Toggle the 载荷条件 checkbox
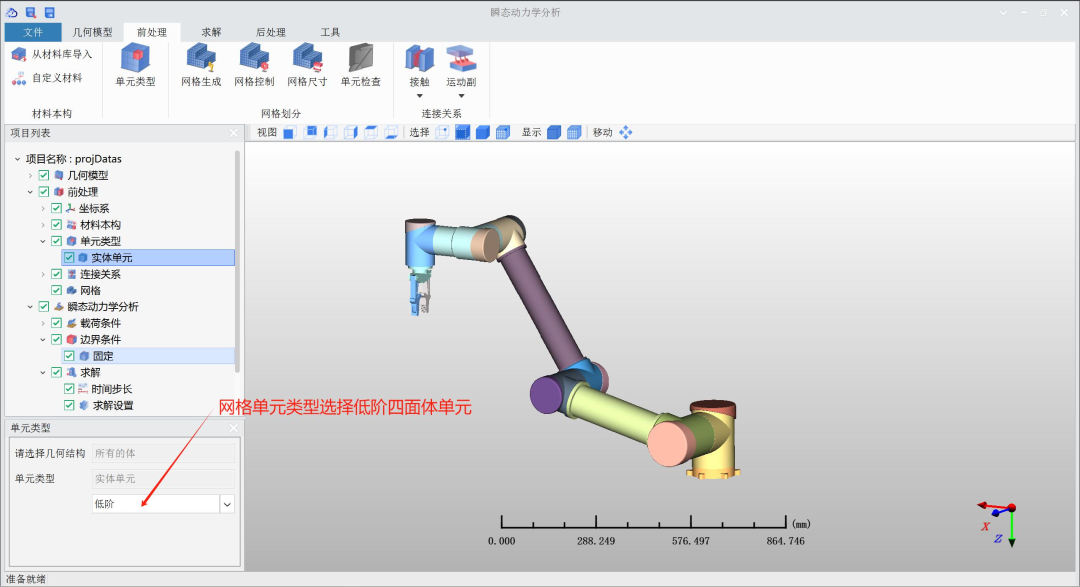This screenshot has width=1080, height=587. pos(56,323)
